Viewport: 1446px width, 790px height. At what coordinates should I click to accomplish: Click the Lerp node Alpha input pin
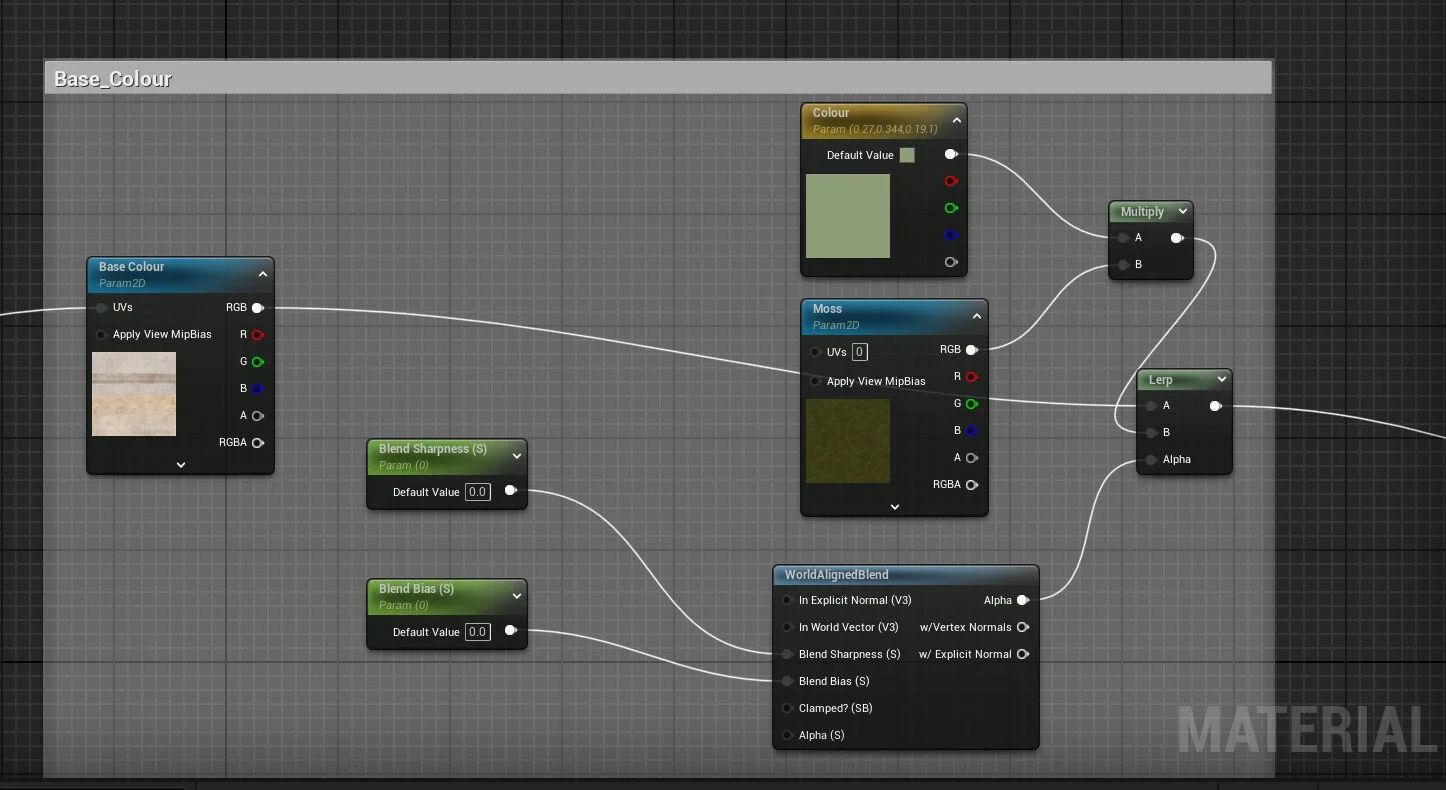click(1151, 460)
